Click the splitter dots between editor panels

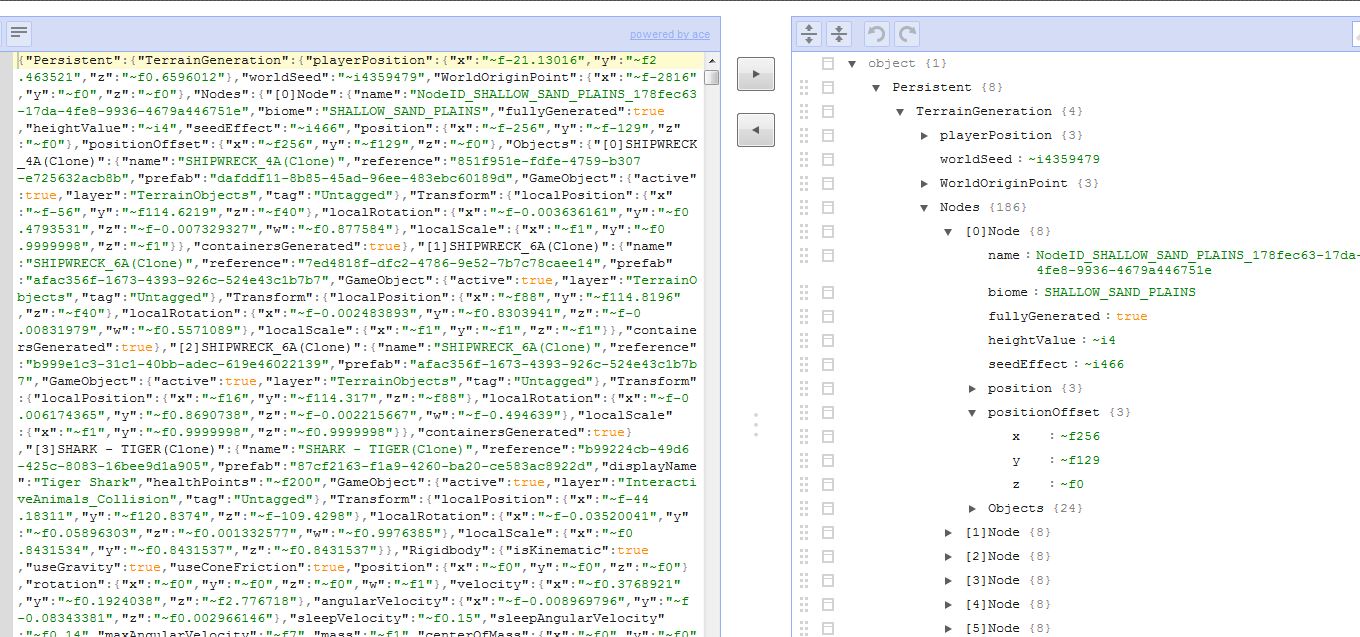click(756, 425)
